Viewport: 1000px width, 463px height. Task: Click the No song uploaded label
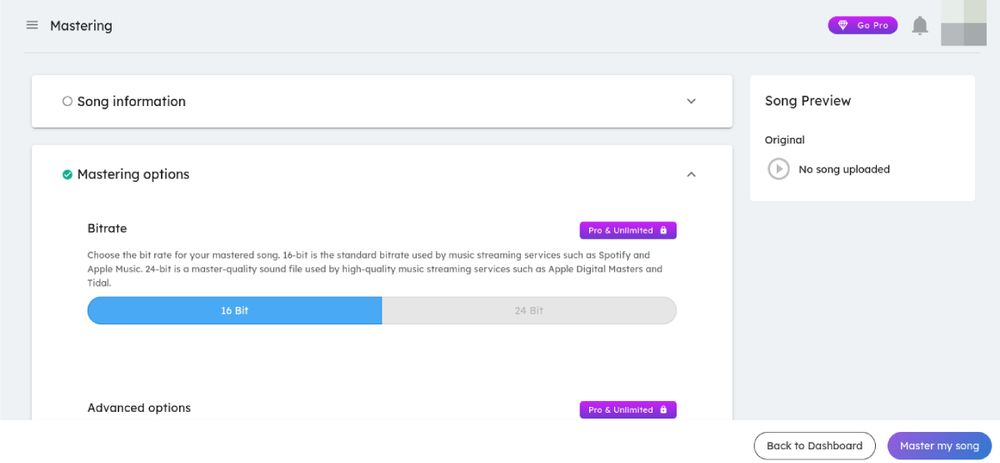844,169
